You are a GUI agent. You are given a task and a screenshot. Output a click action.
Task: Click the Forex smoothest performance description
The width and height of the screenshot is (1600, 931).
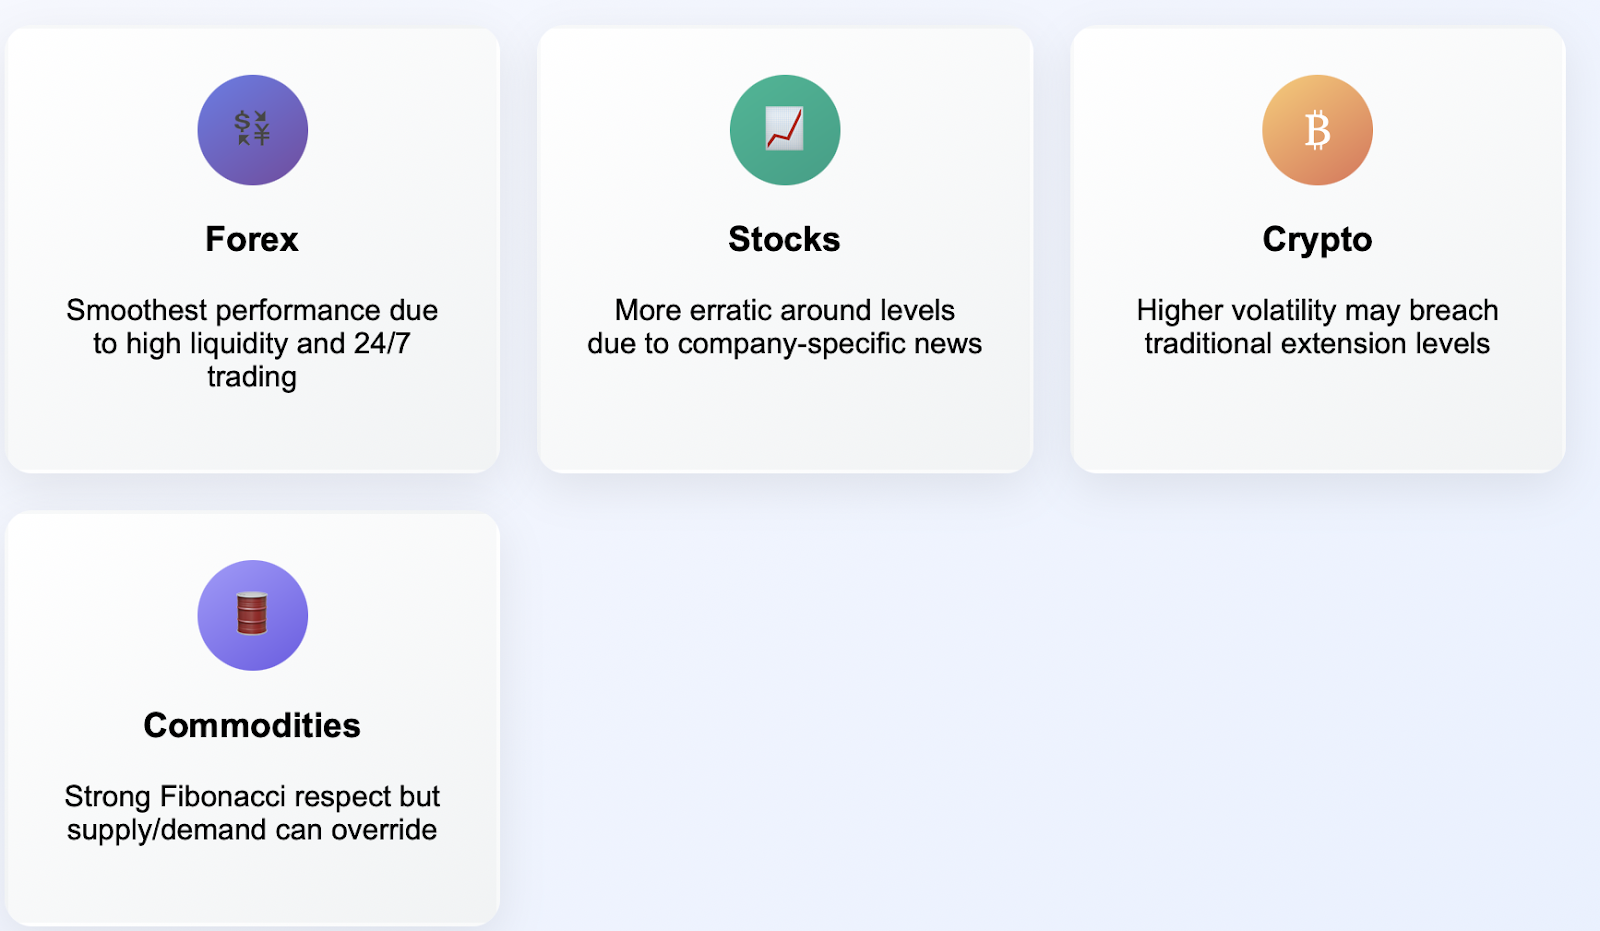point(252,343)
